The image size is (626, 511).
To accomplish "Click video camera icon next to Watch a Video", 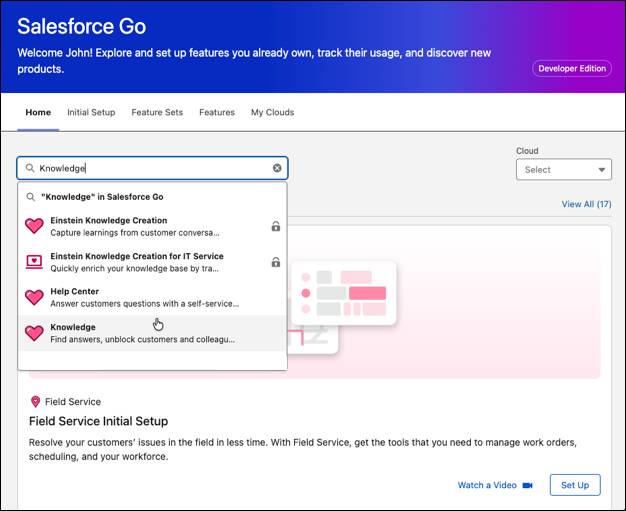I will [527, 485].
